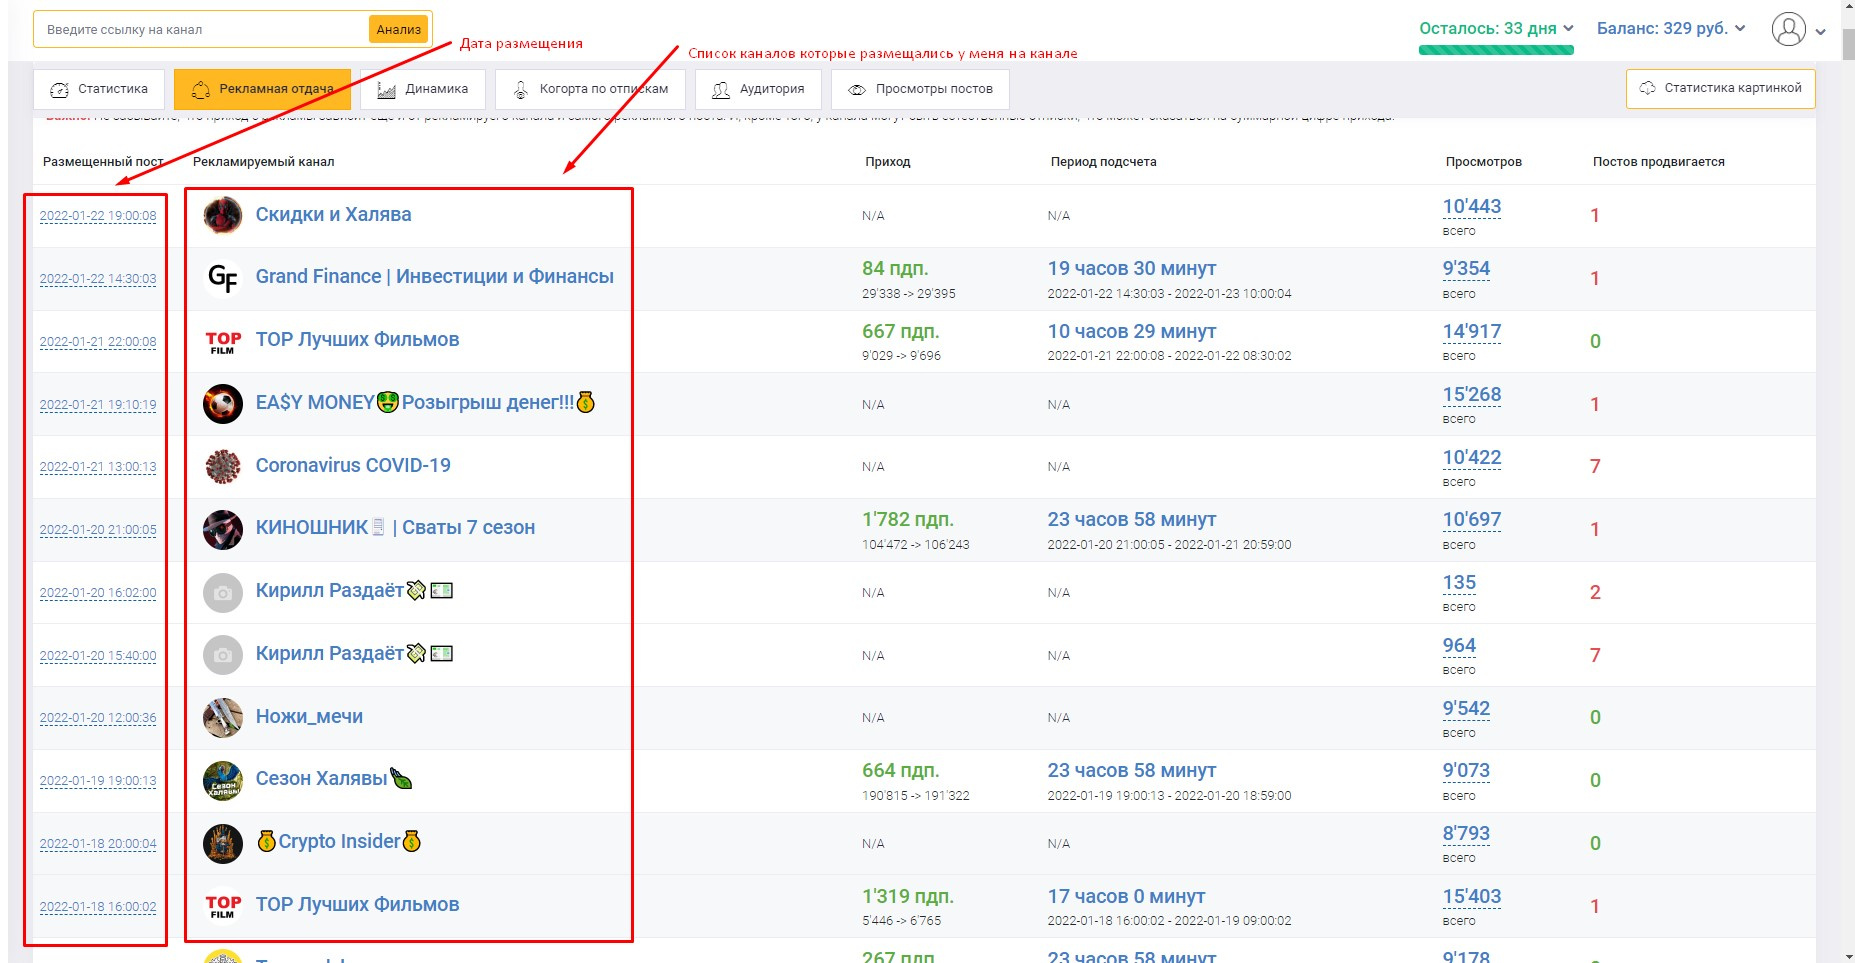Open the user profile avatar icon
Screen dimensions: 1855x963
coord(1788,29)
